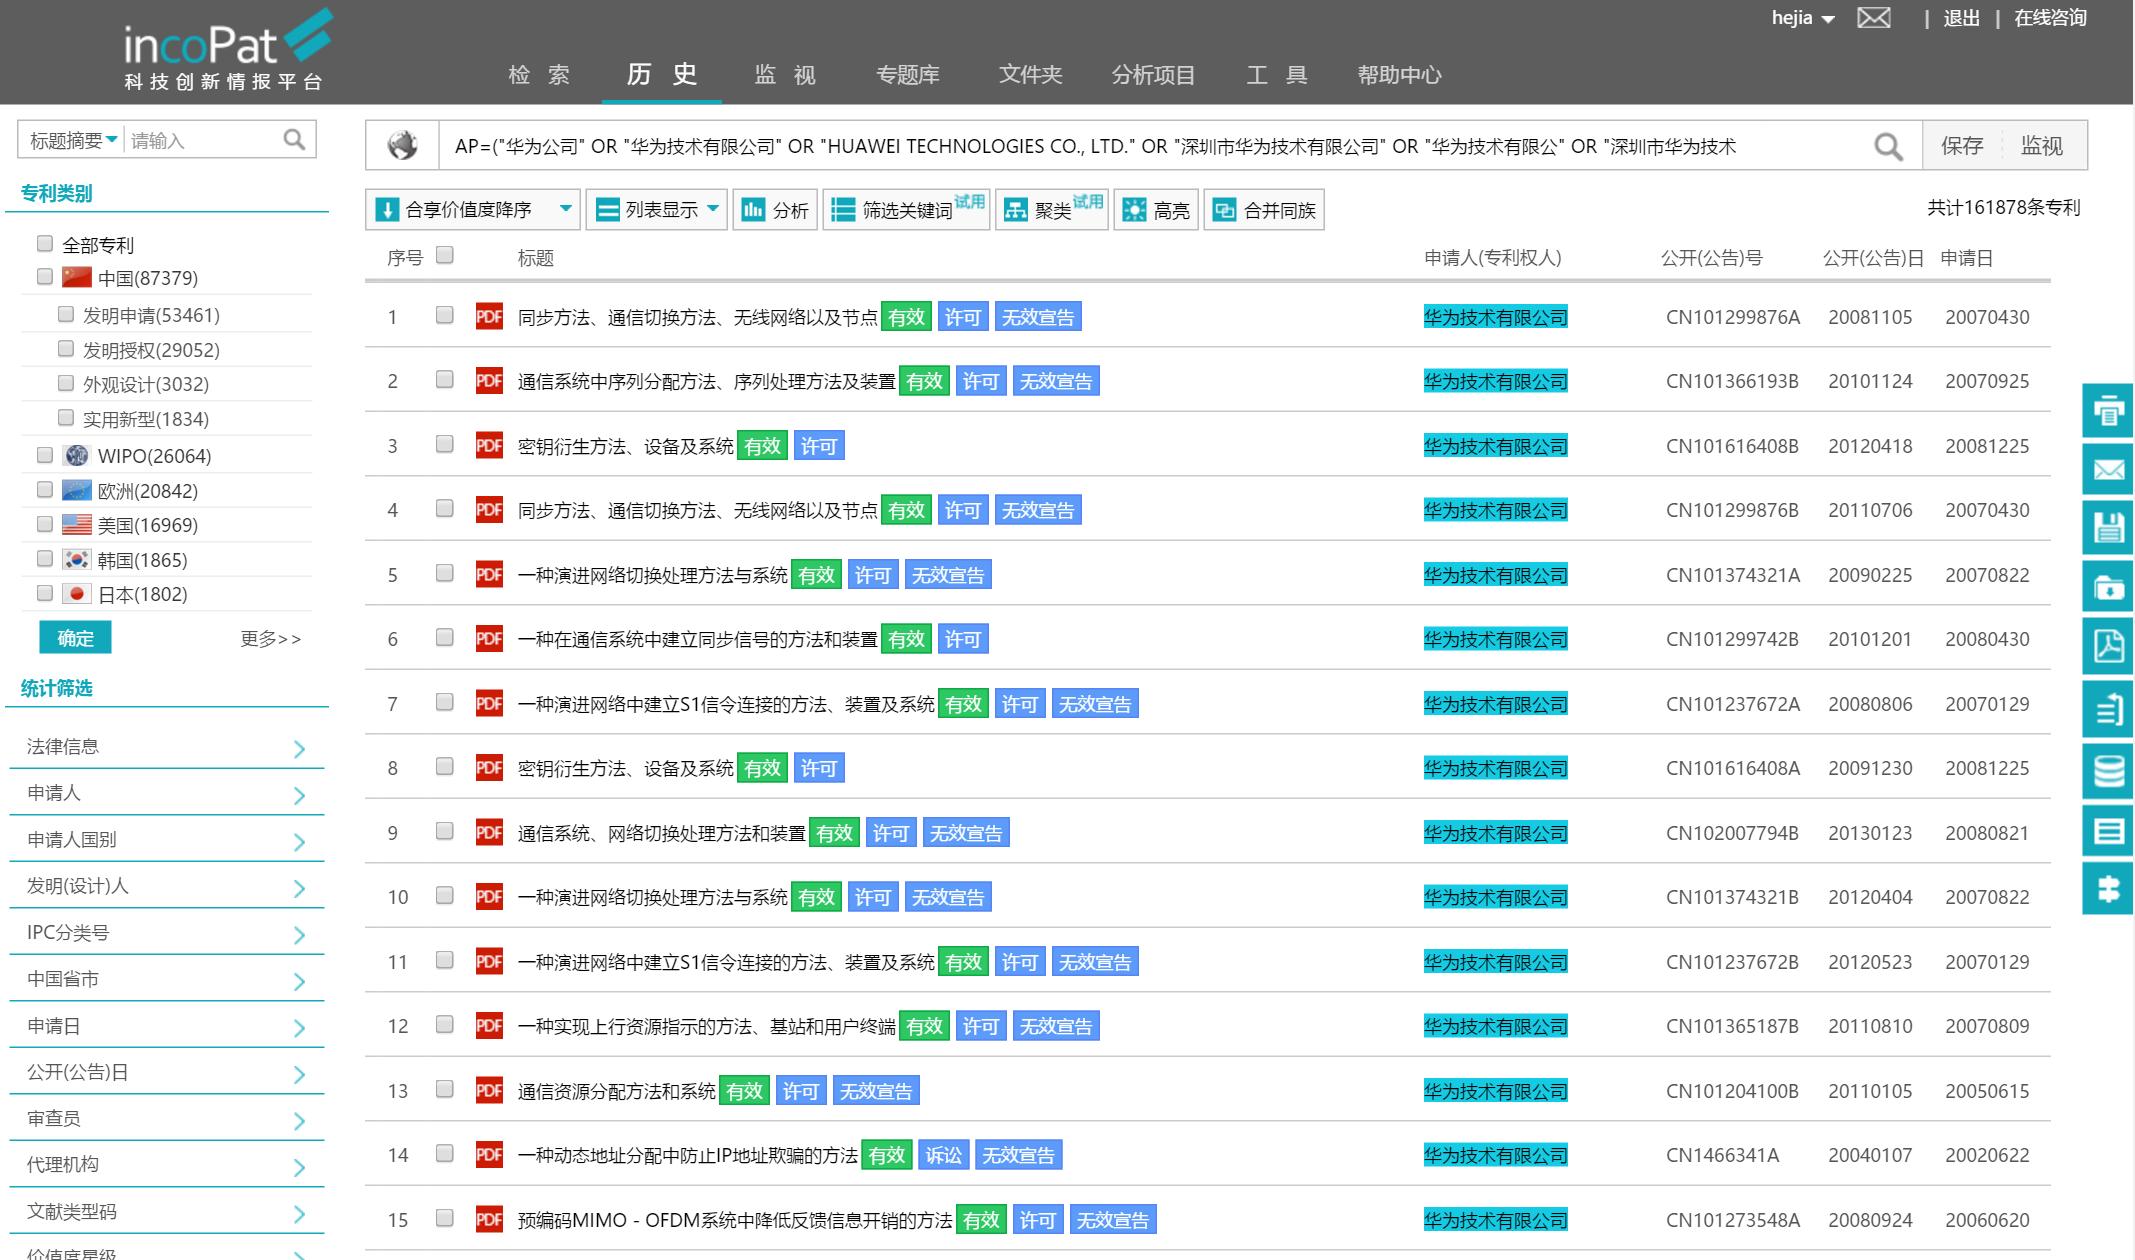Click the magnifier search icon in query bar

click(1887, 147)
